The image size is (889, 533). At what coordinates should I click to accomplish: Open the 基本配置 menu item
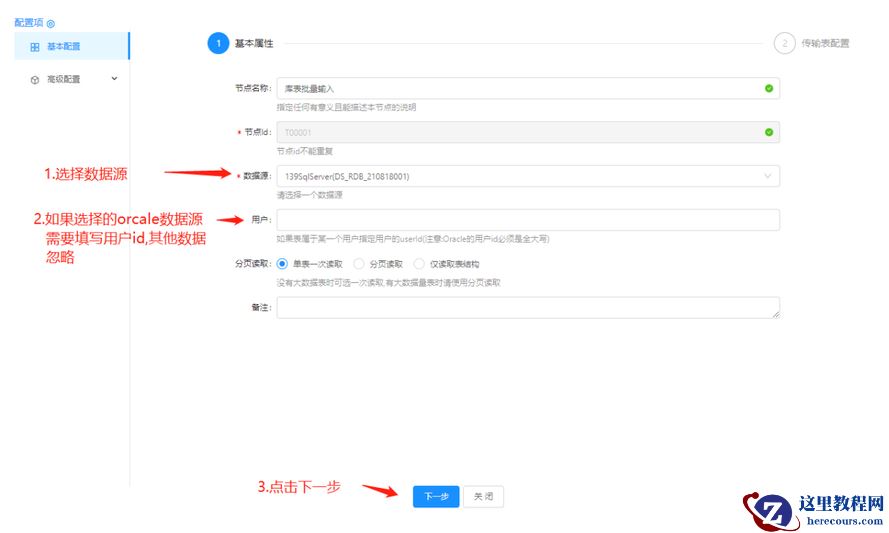[x=72, y=46]
